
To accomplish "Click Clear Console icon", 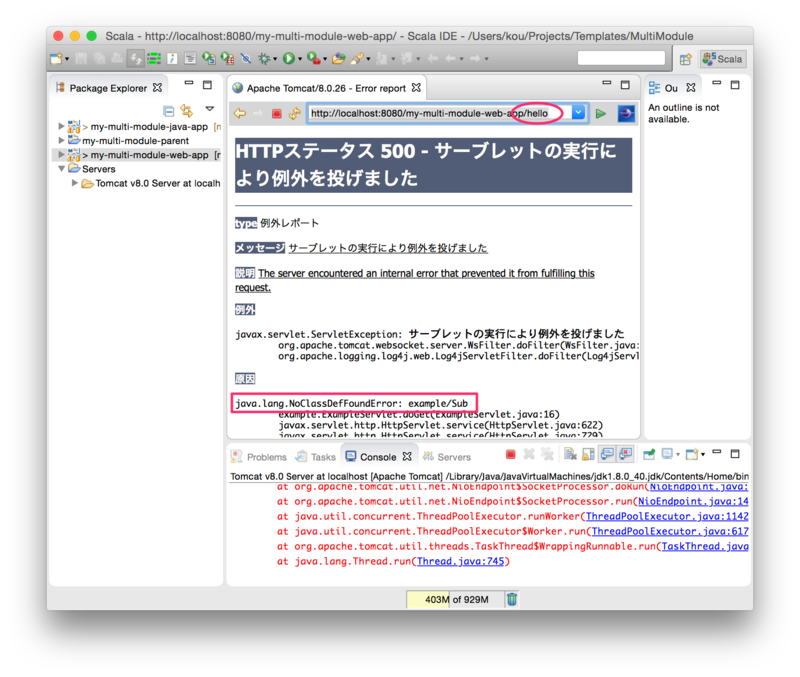I will (570, 454).
